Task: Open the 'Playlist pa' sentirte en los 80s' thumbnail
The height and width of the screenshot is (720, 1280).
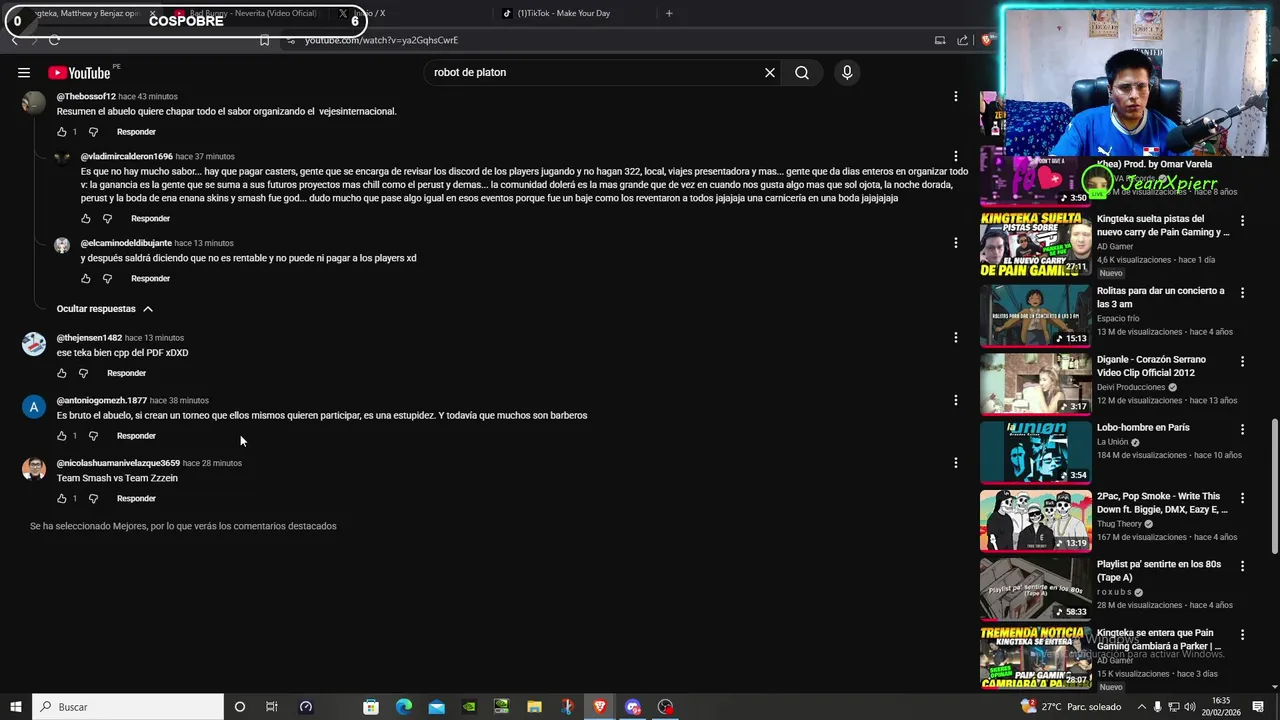Action: 1035,589
